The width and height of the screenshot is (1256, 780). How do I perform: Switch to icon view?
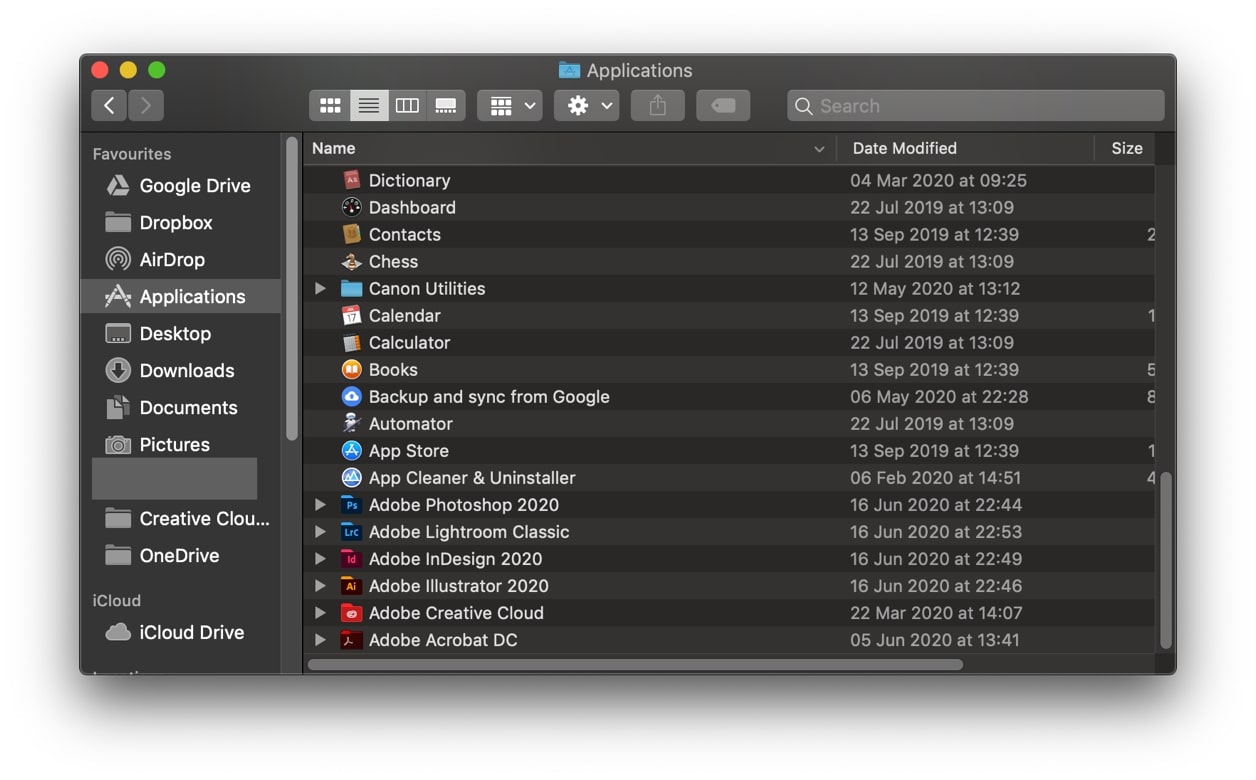point(330,105)
